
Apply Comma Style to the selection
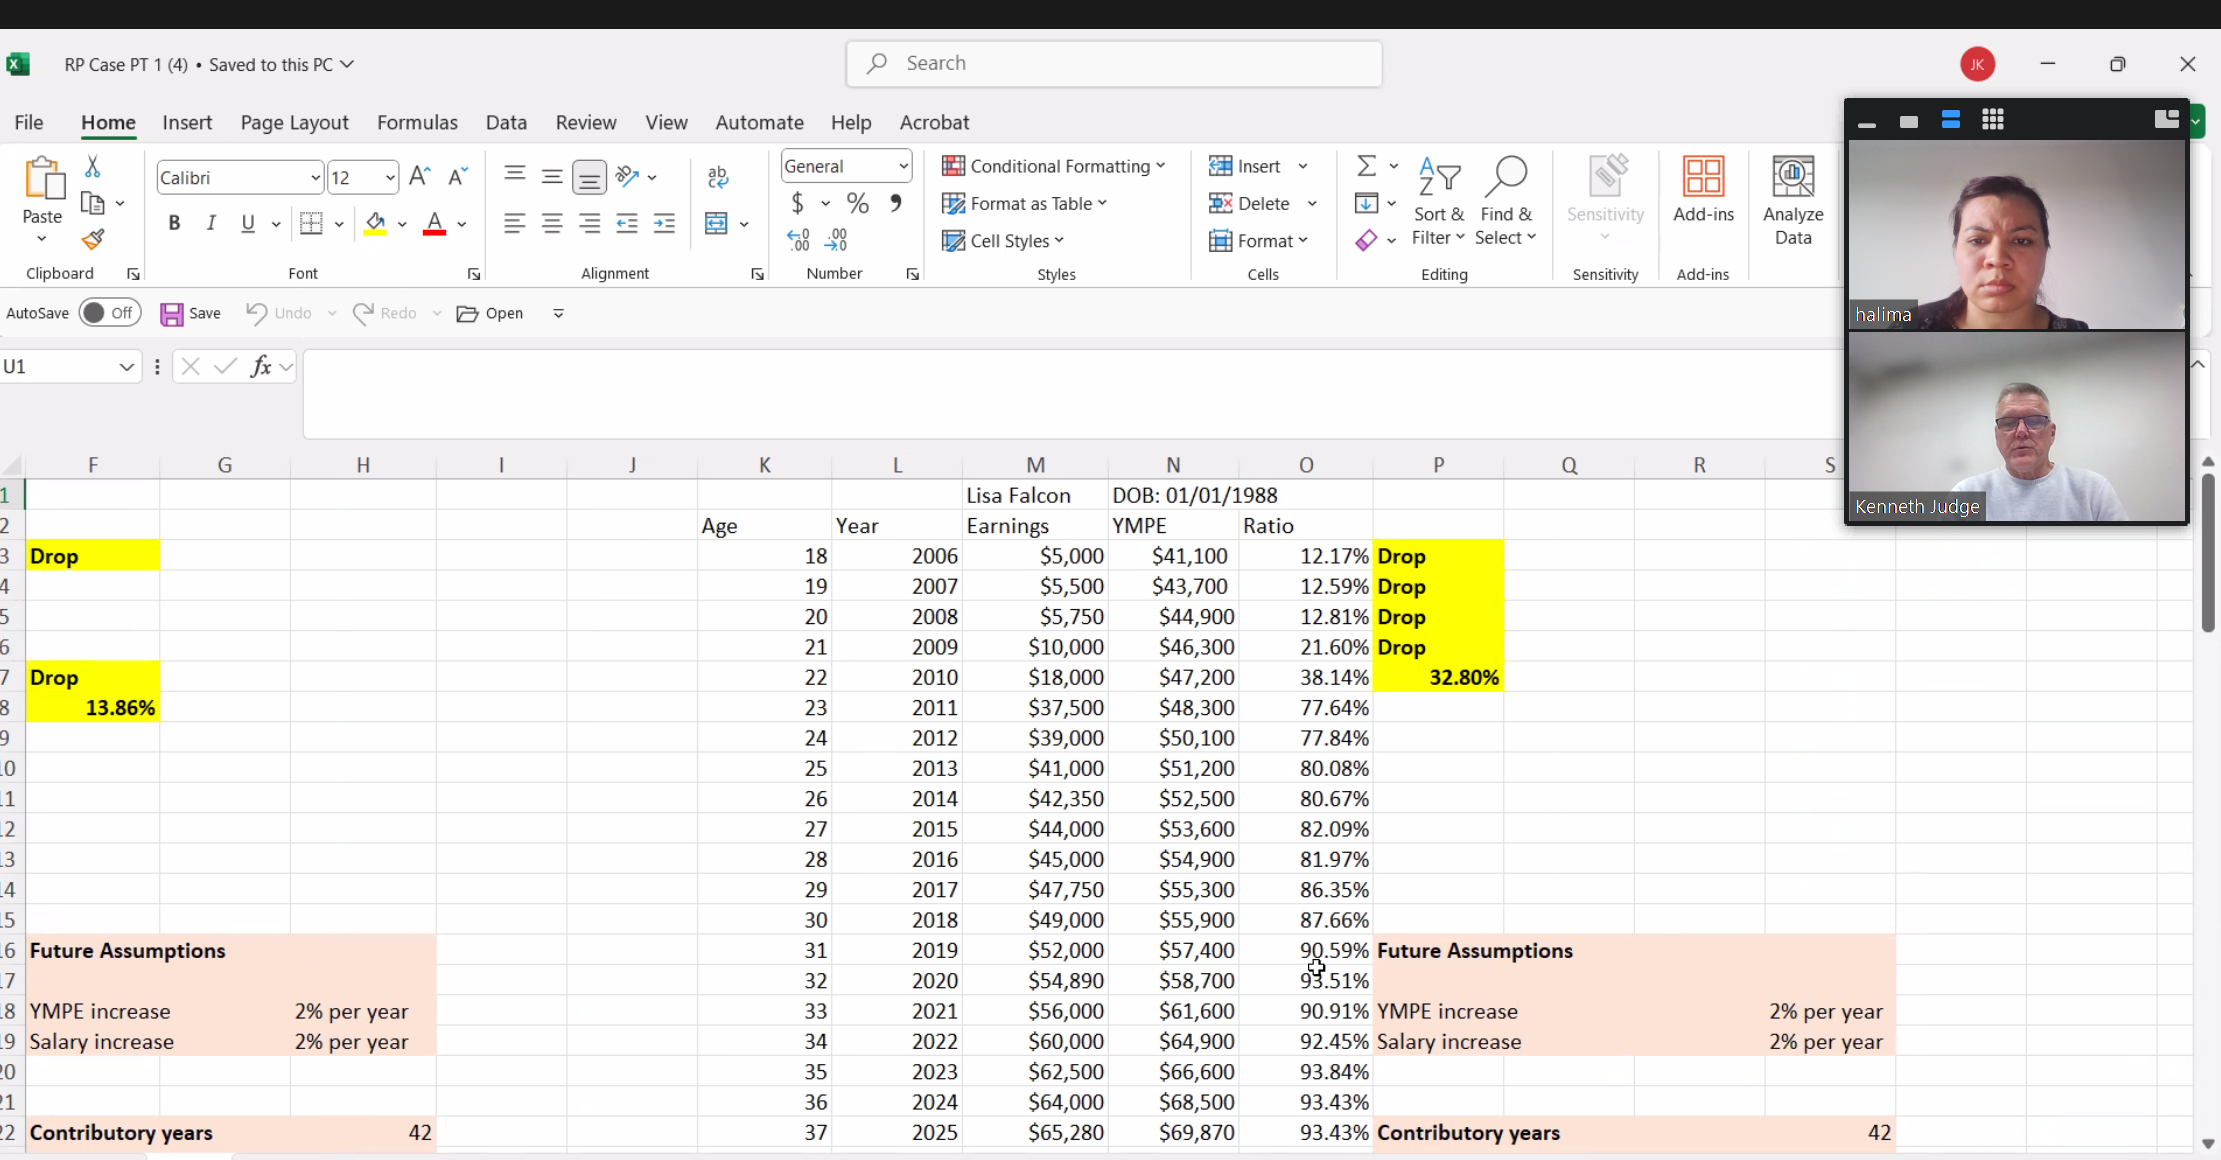[896, 202]
